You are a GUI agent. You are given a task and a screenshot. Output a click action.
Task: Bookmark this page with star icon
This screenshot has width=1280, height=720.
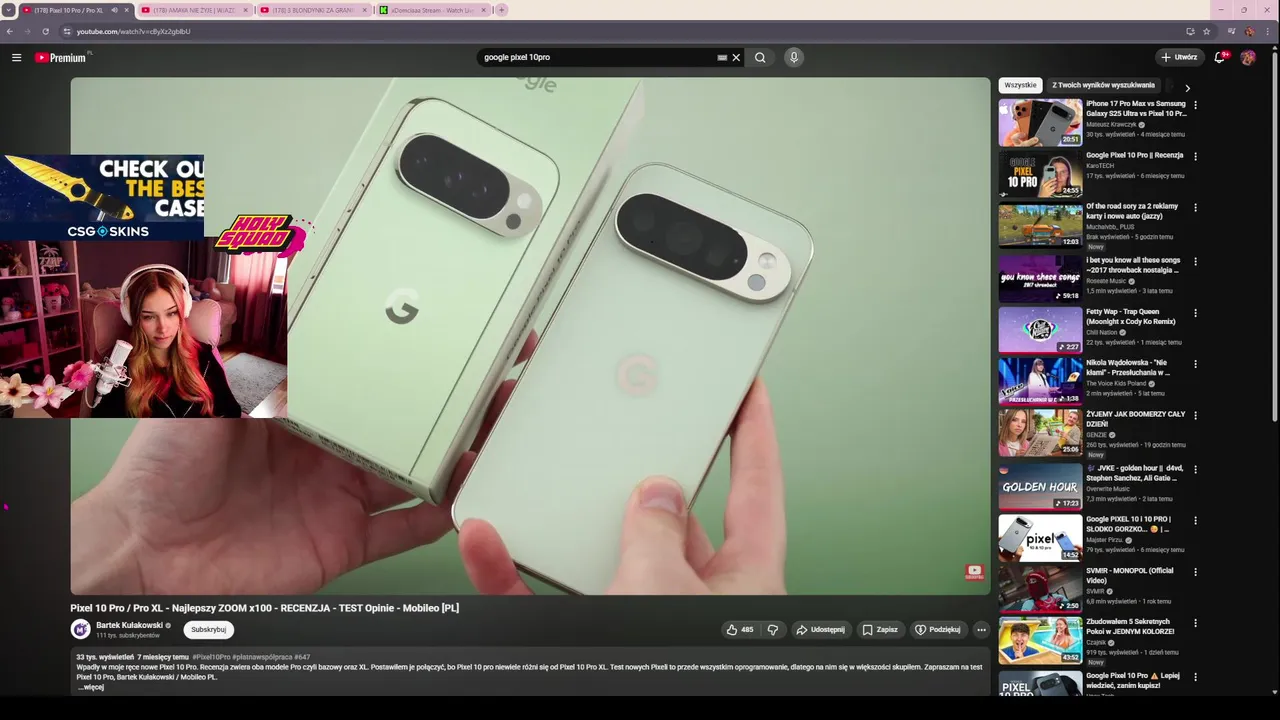tap(1207, 31)
